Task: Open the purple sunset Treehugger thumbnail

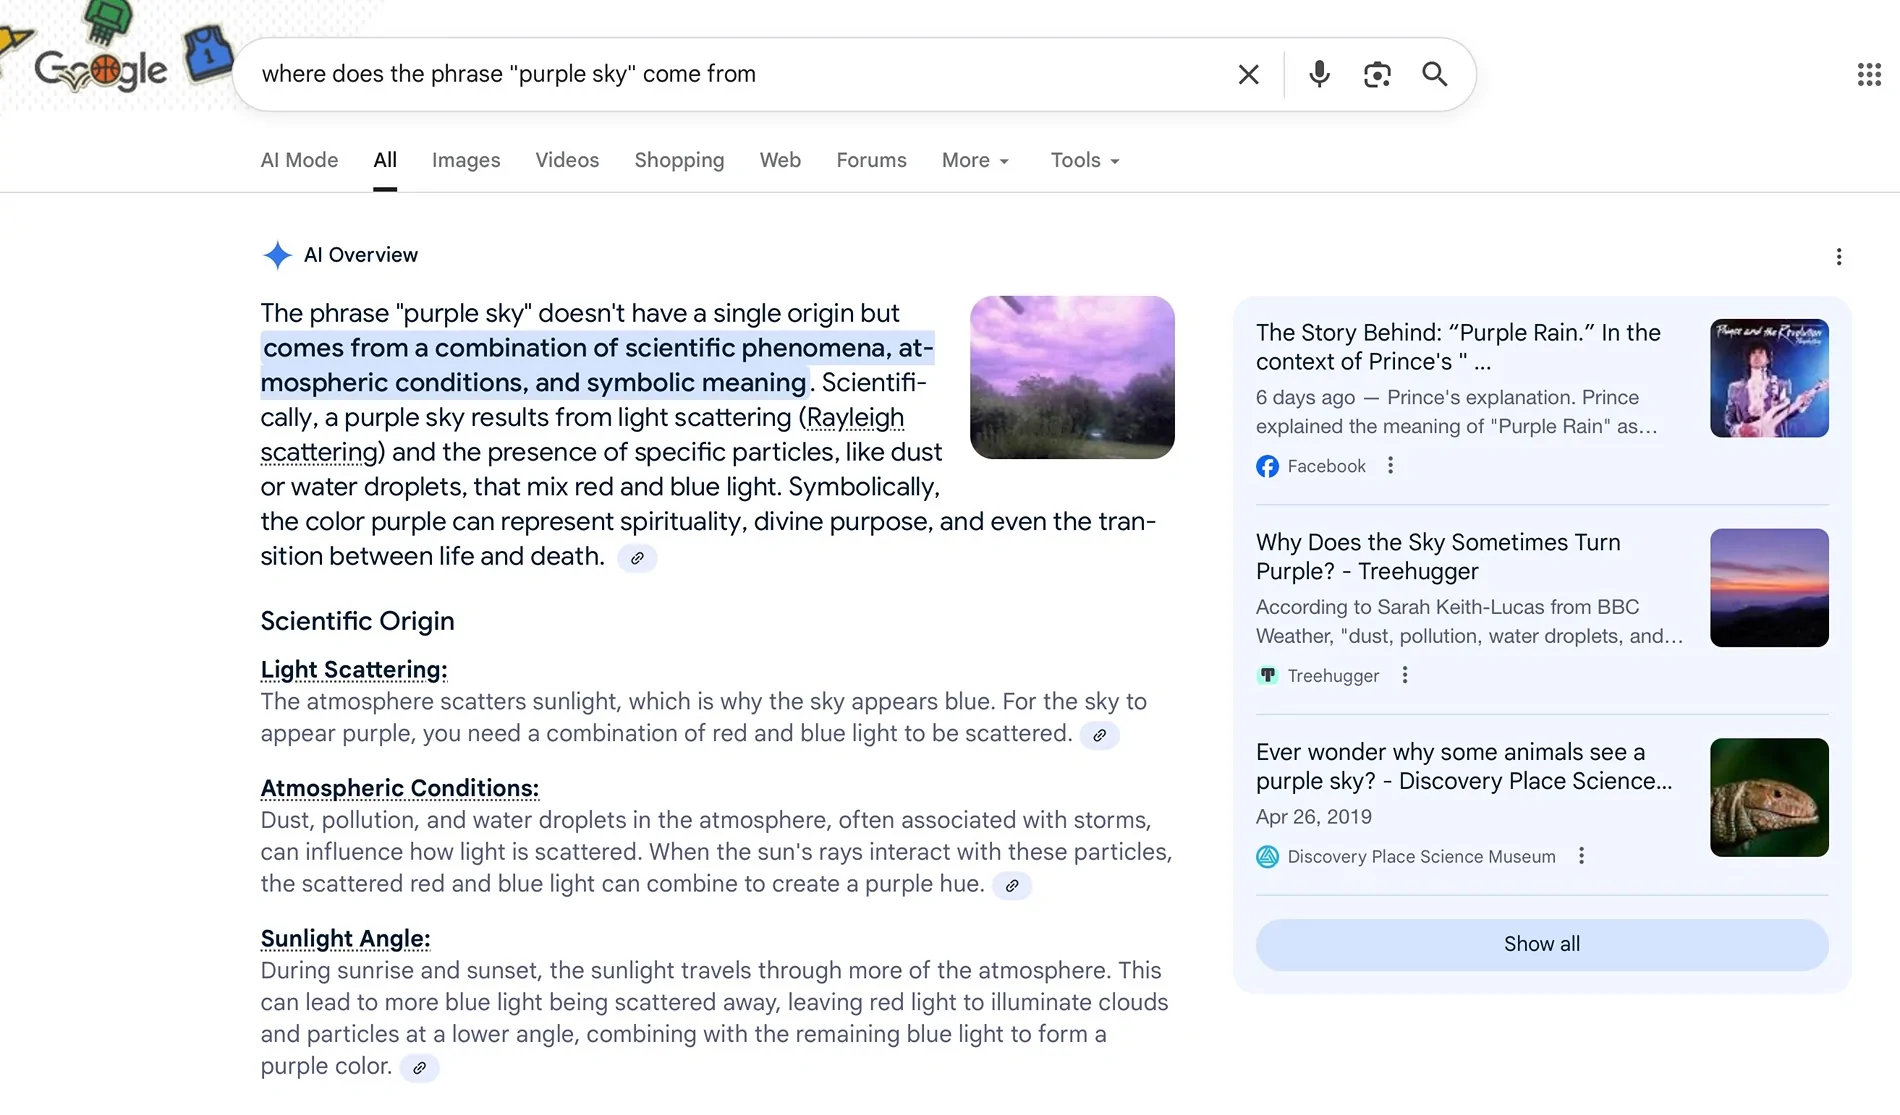Action: pos(1769,588)
